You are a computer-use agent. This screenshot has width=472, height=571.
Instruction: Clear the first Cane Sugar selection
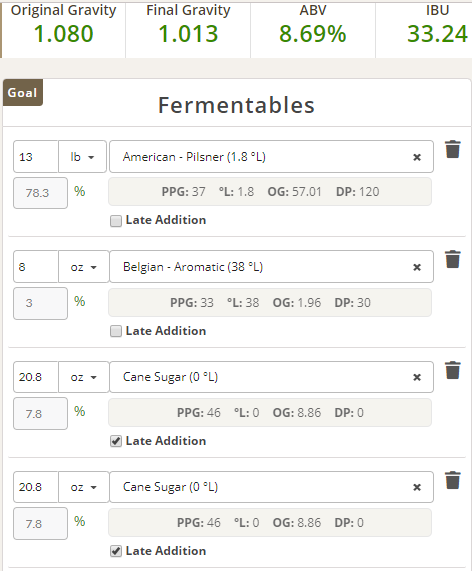point(417,377)
